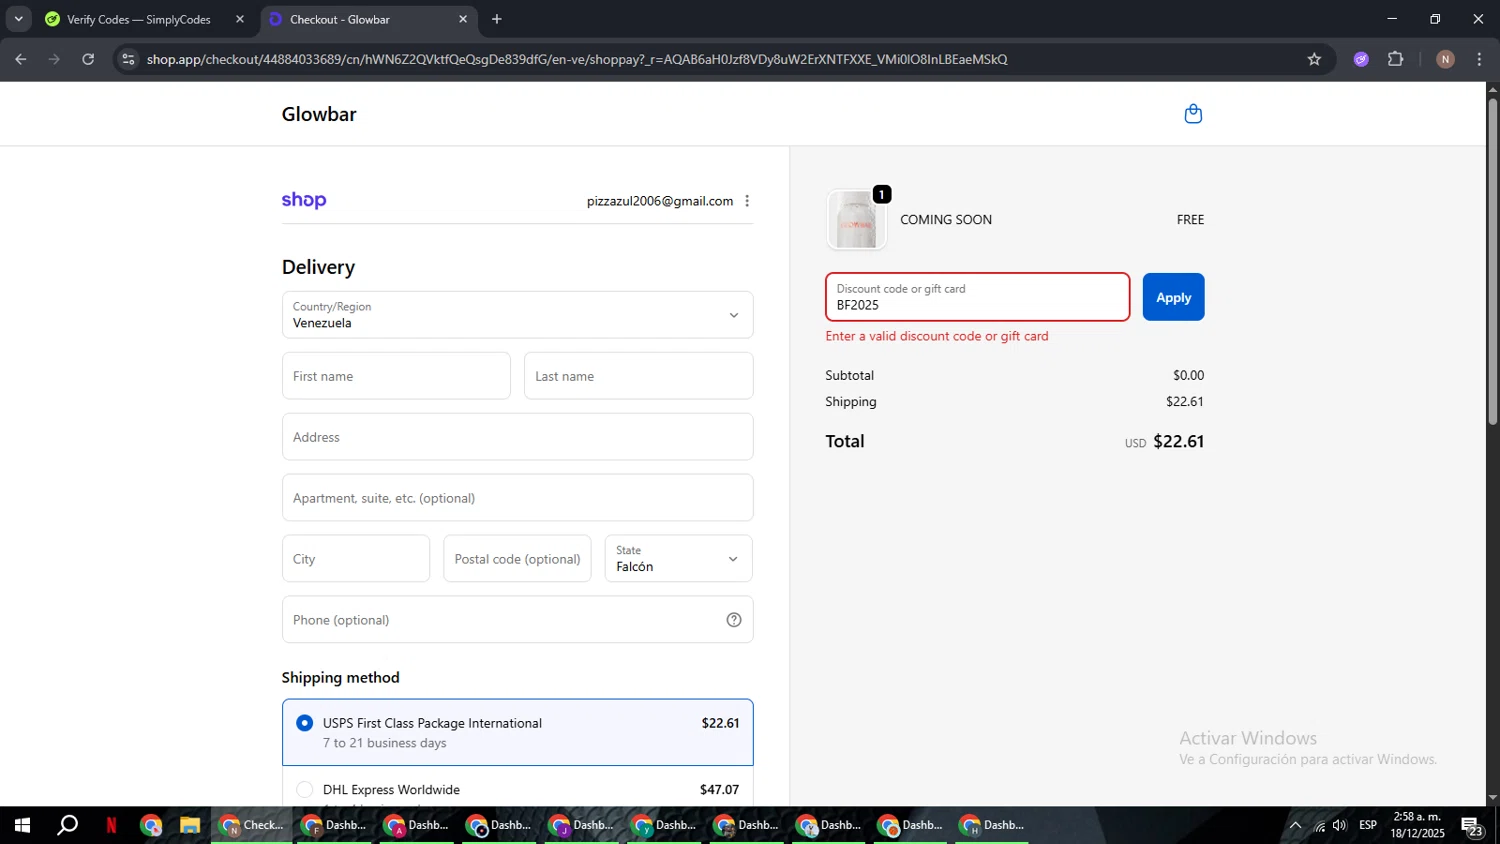Click the purple extension icon in toolbar

coord(1361,59)
